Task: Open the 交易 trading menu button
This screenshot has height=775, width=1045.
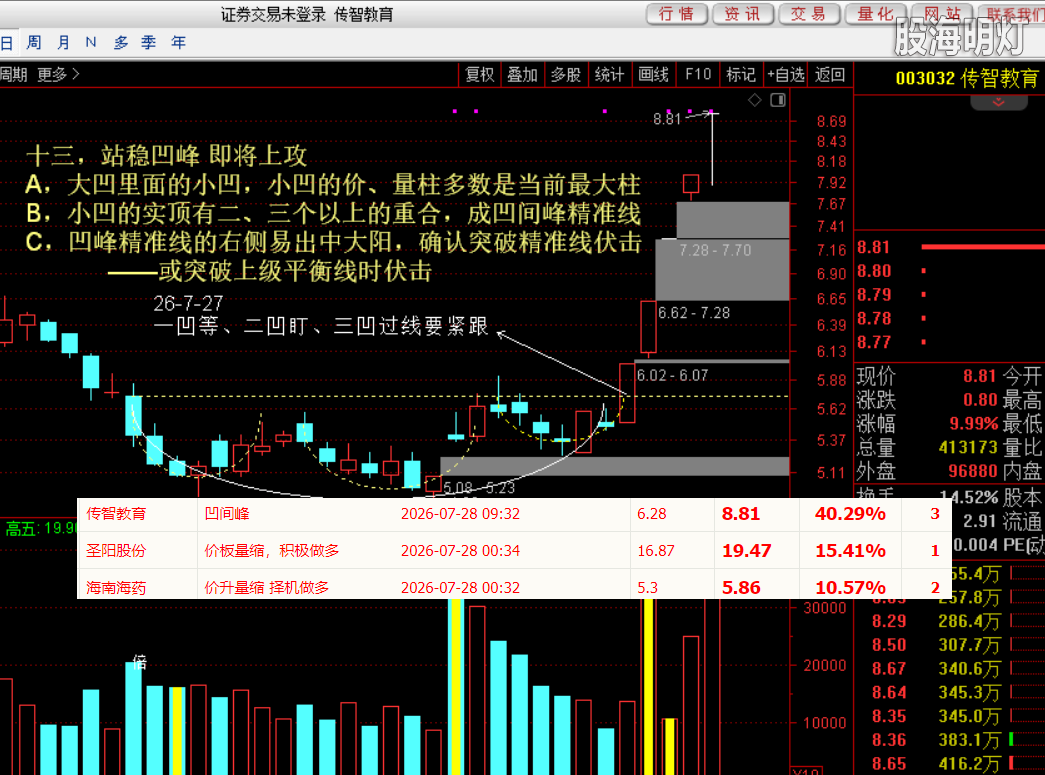Action: [x=808, y=14]
